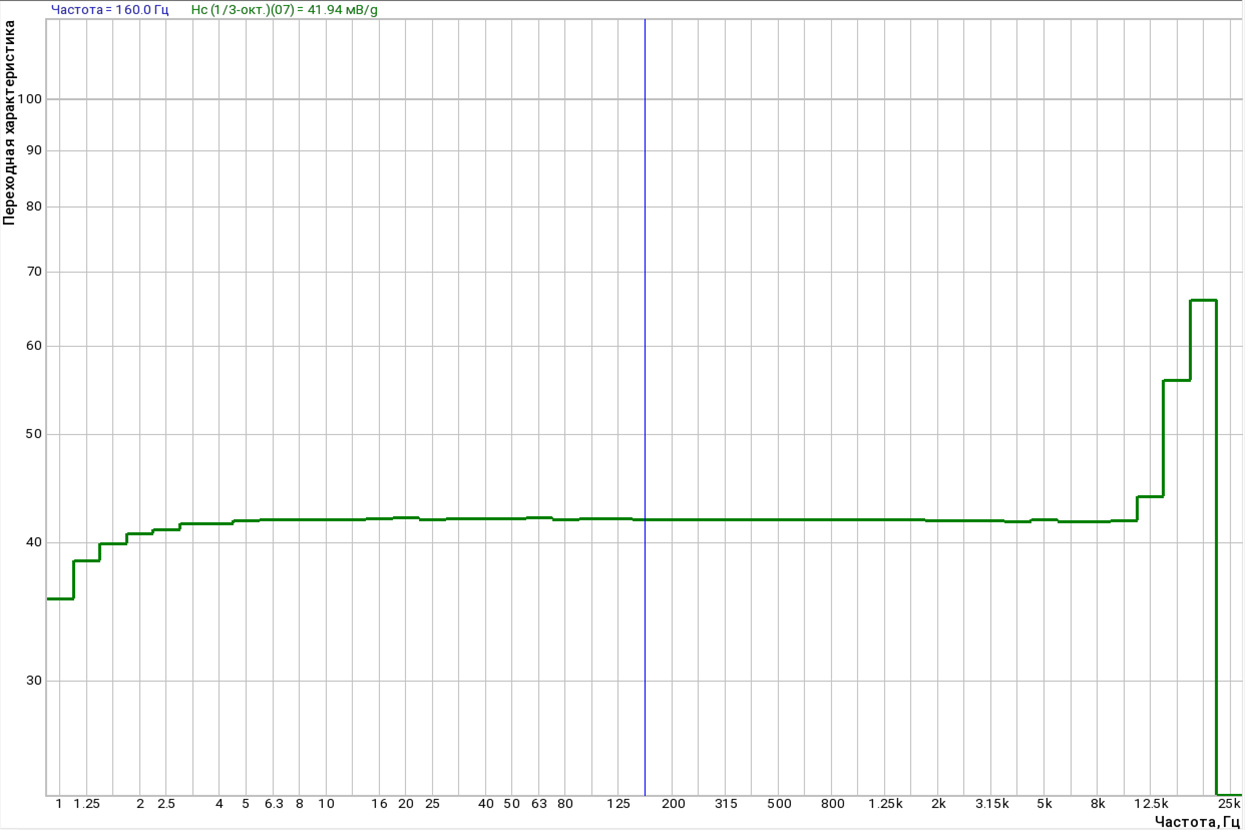Click the blue vertical cursor line
This screenshot has width=1245, height=830.
[645, 407]
